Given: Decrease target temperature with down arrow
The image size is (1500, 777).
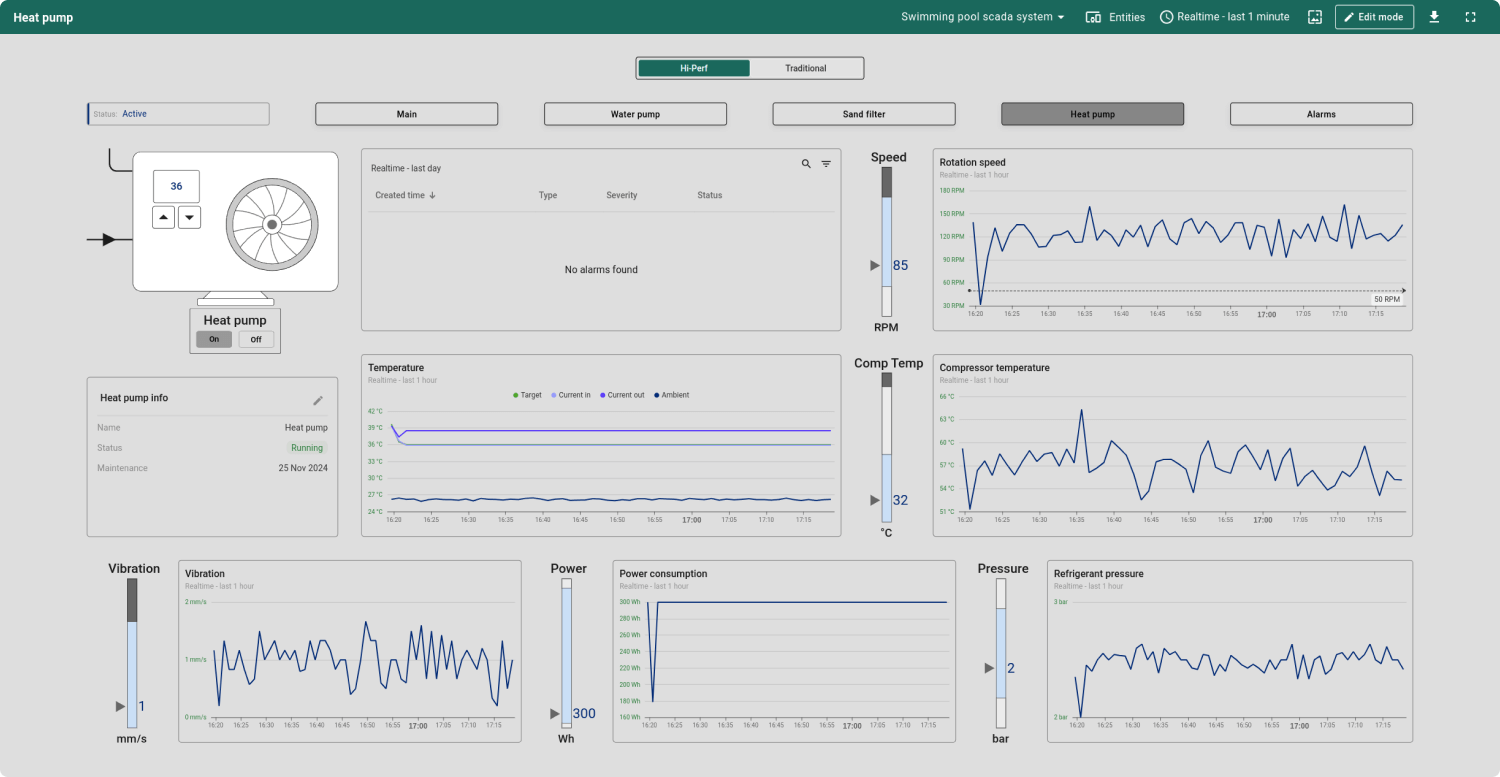Looking at the screenshot, I should [x=190, y=218].
